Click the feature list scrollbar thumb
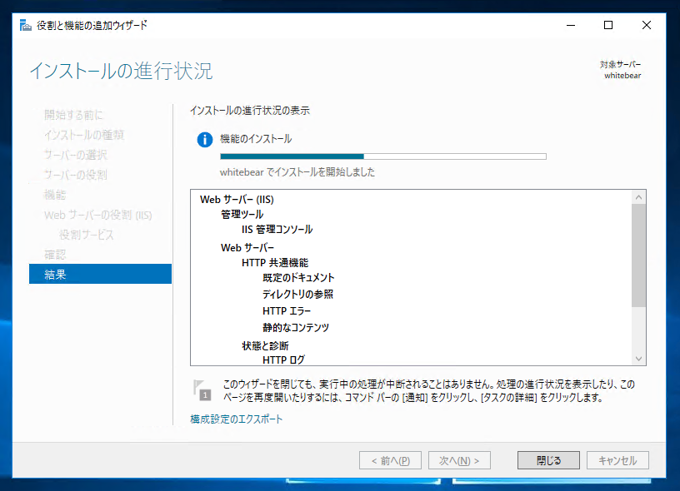Screen dimensions: 680x491 coord(638,255)
